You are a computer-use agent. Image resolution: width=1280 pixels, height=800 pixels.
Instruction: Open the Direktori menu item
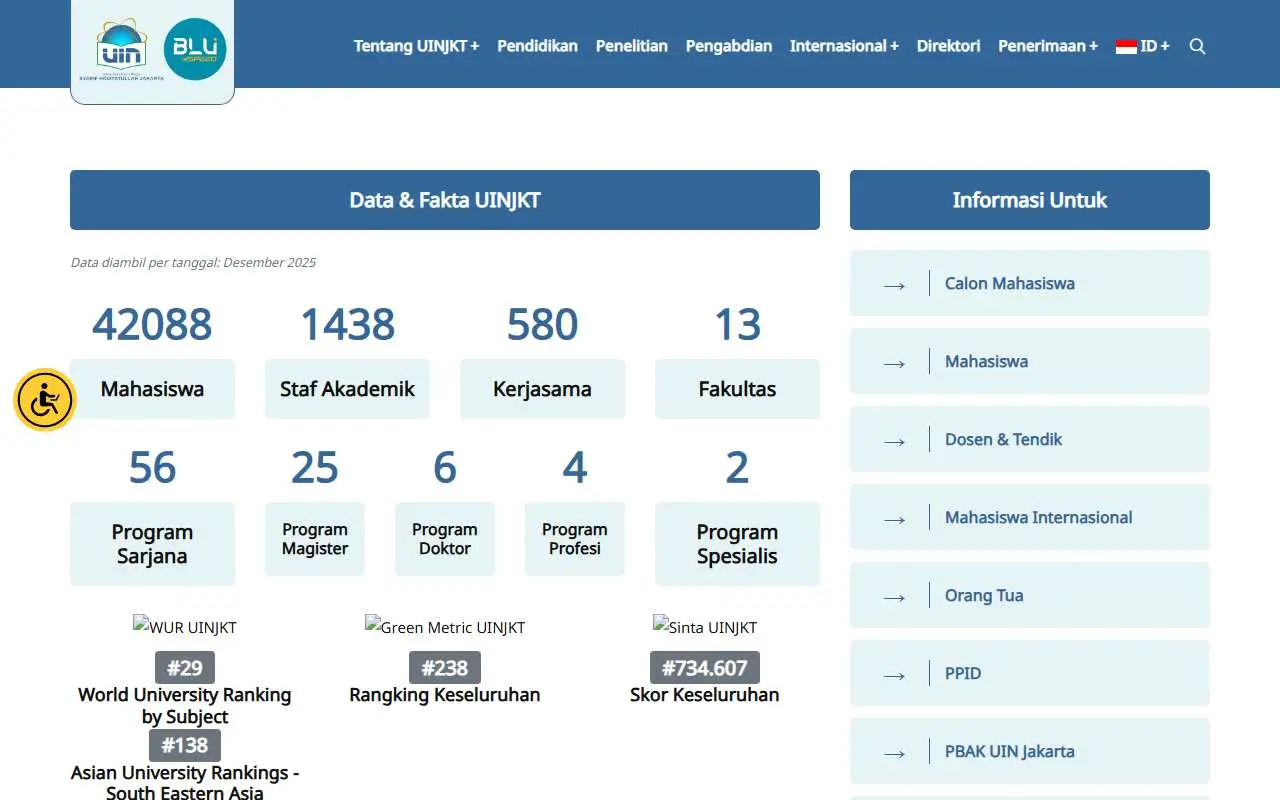pyautogui.click(x=948, y=46)
